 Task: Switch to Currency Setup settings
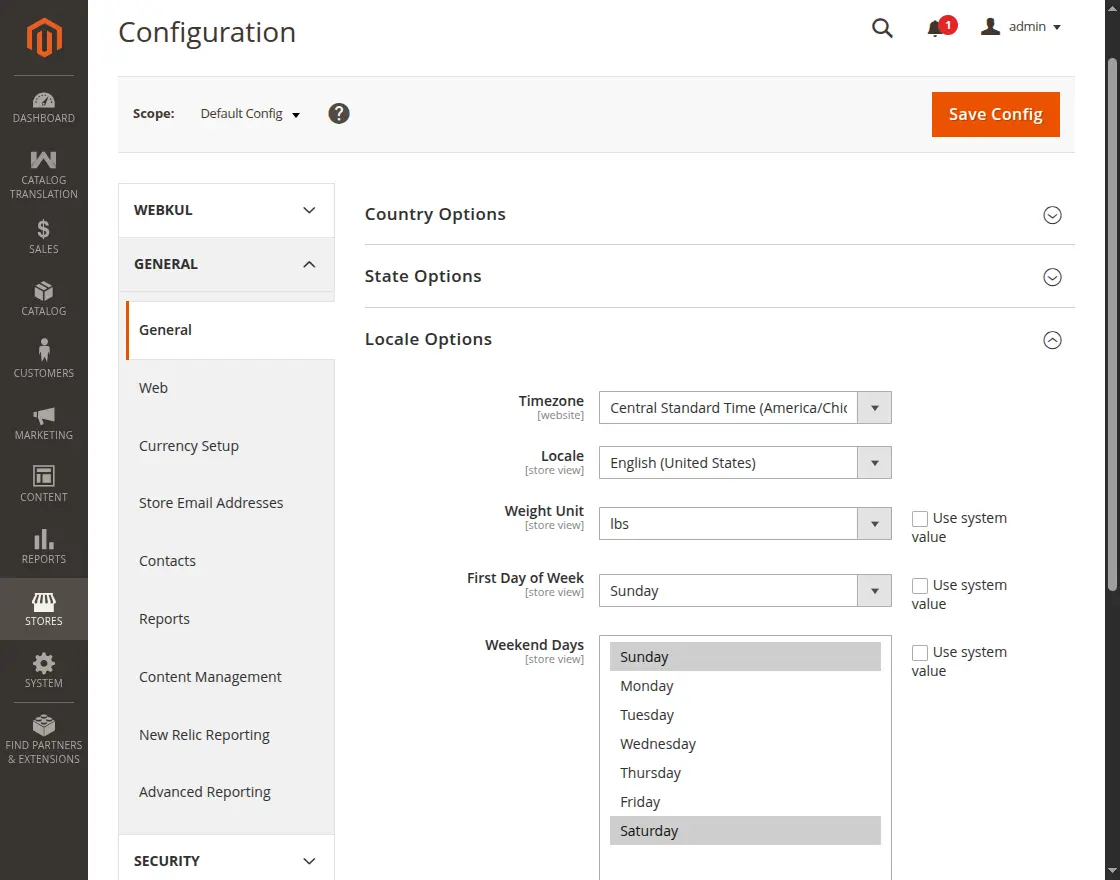click(x=188, y=445)
